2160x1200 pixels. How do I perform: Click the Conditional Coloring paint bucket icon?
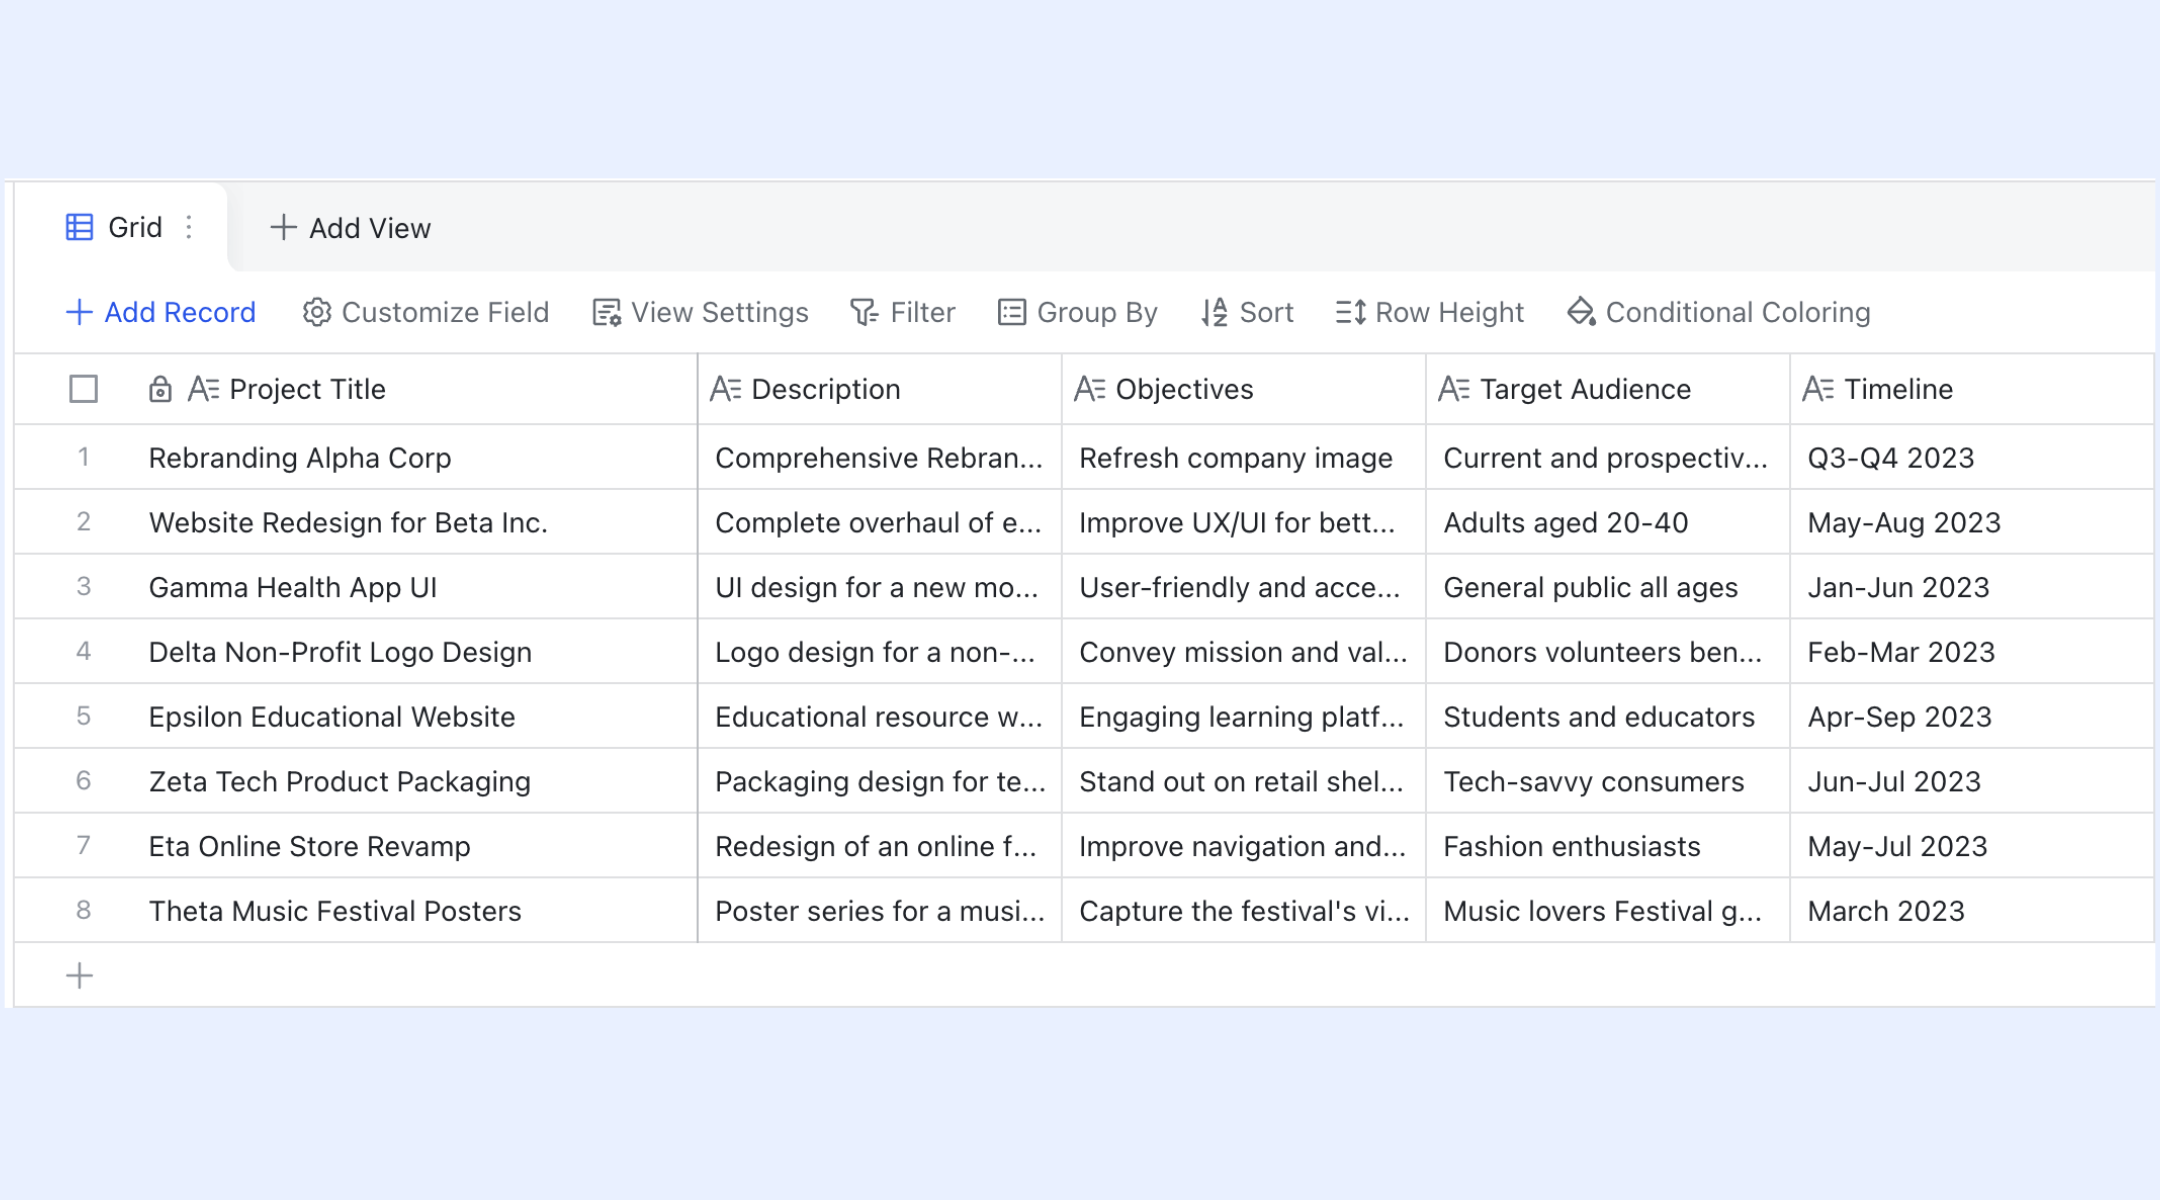(x=1581, y=312)
